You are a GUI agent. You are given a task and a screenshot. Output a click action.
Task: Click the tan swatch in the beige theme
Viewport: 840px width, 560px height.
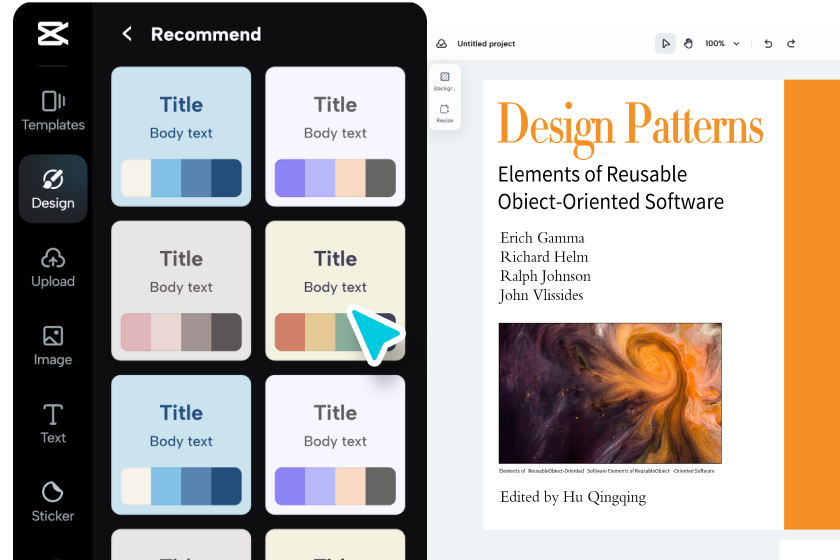[320, 332]
